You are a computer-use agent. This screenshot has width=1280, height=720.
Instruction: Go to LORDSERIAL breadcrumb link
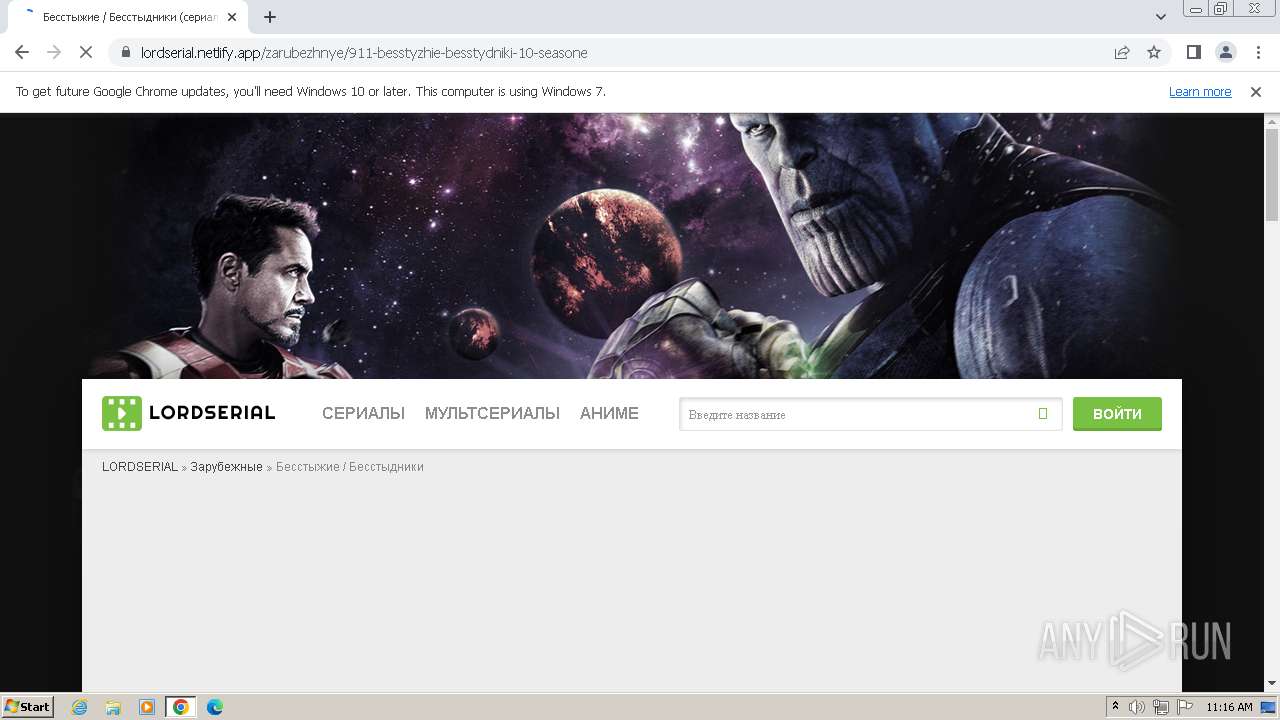coord(140,467)
